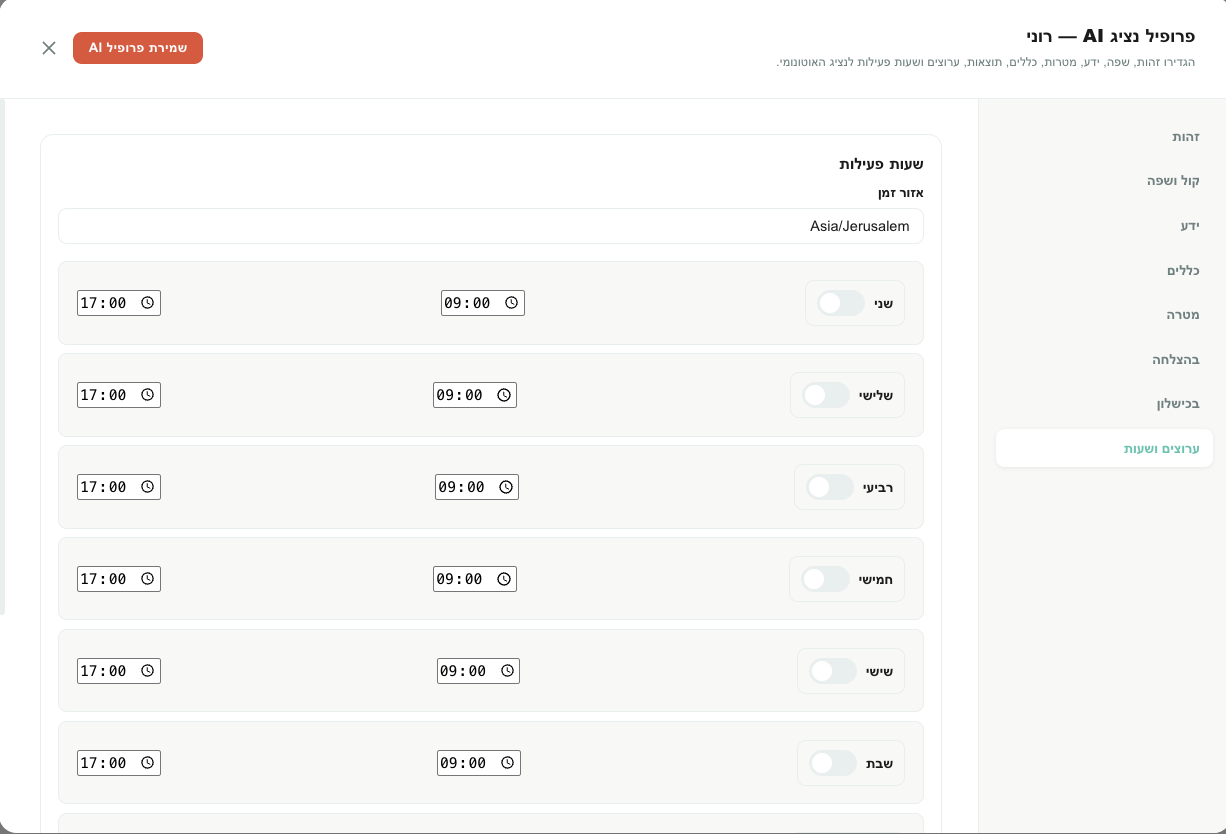Change the רביעי end time field
Image resolution: width=1226 pixels, height=834 pixels.
tap(119, 487)
